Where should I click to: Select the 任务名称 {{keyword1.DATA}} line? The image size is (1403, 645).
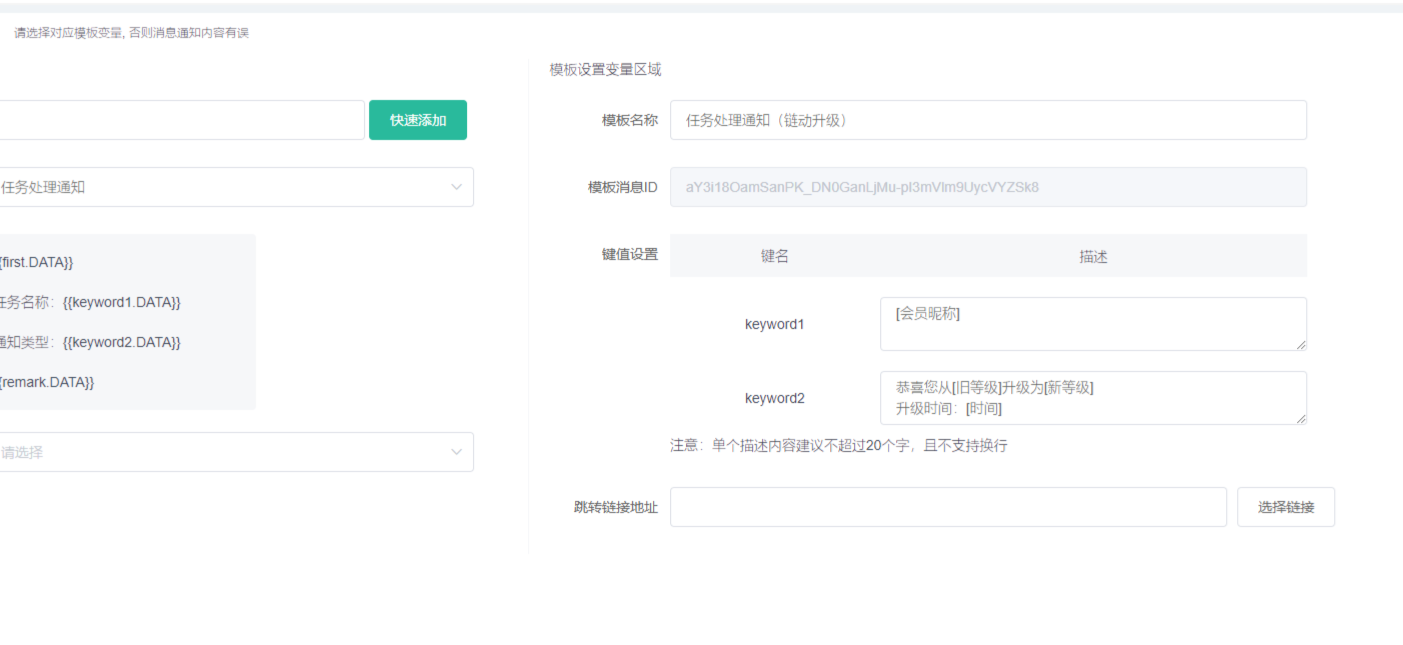(x=90, y=302)
